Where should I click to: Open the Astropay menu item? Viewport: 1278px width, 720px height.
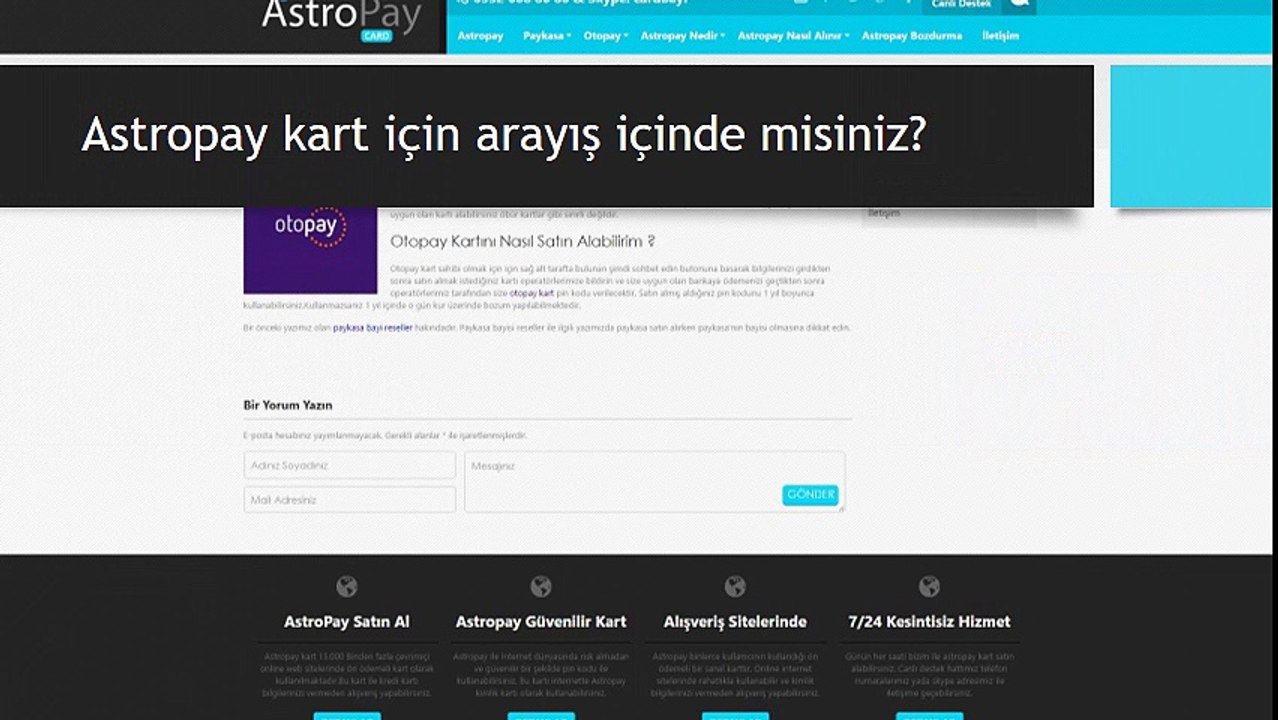point(480,36)
